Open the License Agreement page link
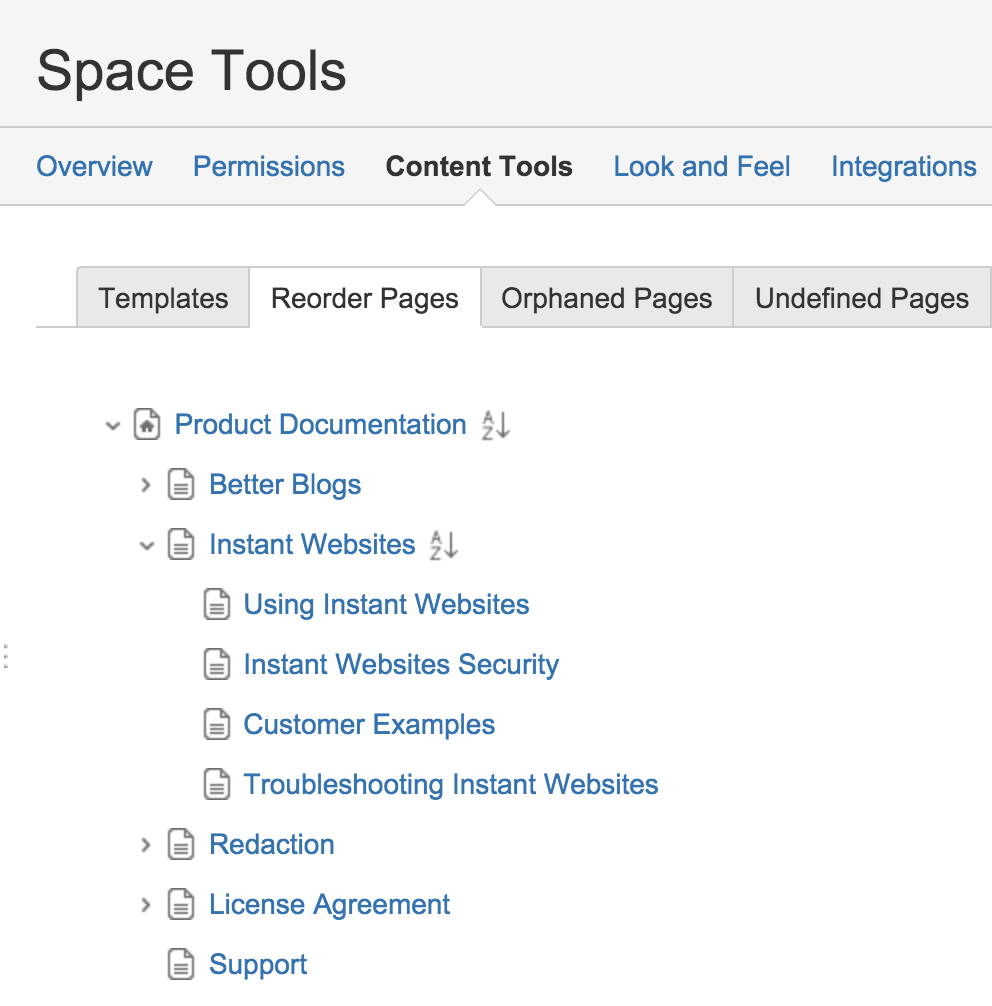 (x=329, y=905)
